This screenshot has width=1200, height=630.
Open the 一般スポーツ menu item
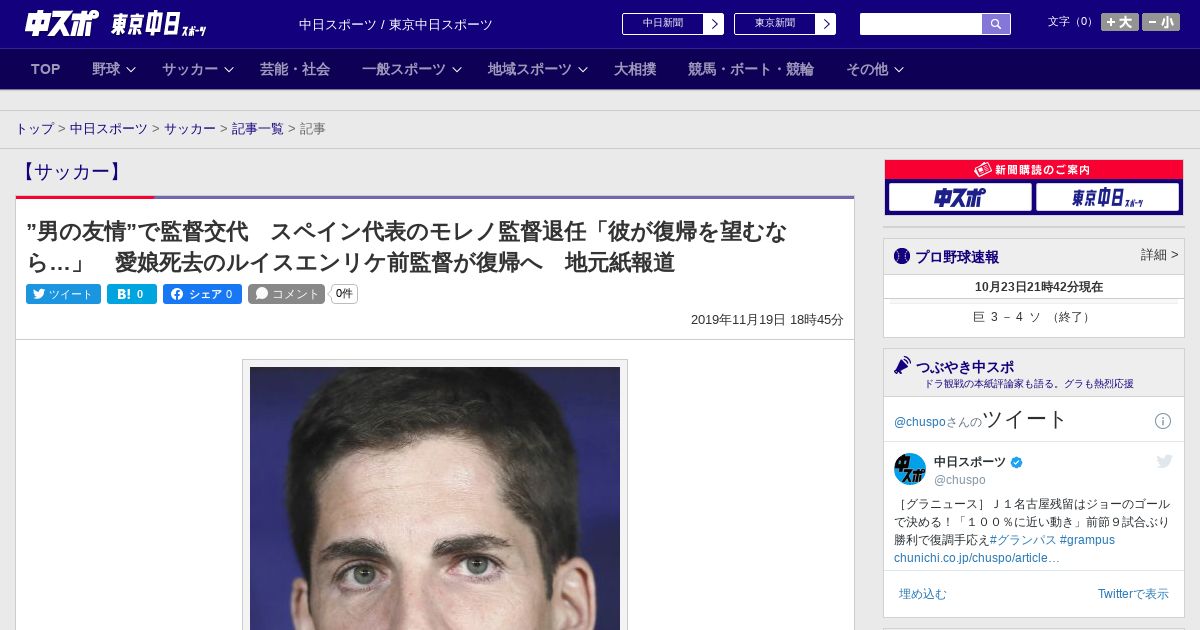tap(404, 69)
